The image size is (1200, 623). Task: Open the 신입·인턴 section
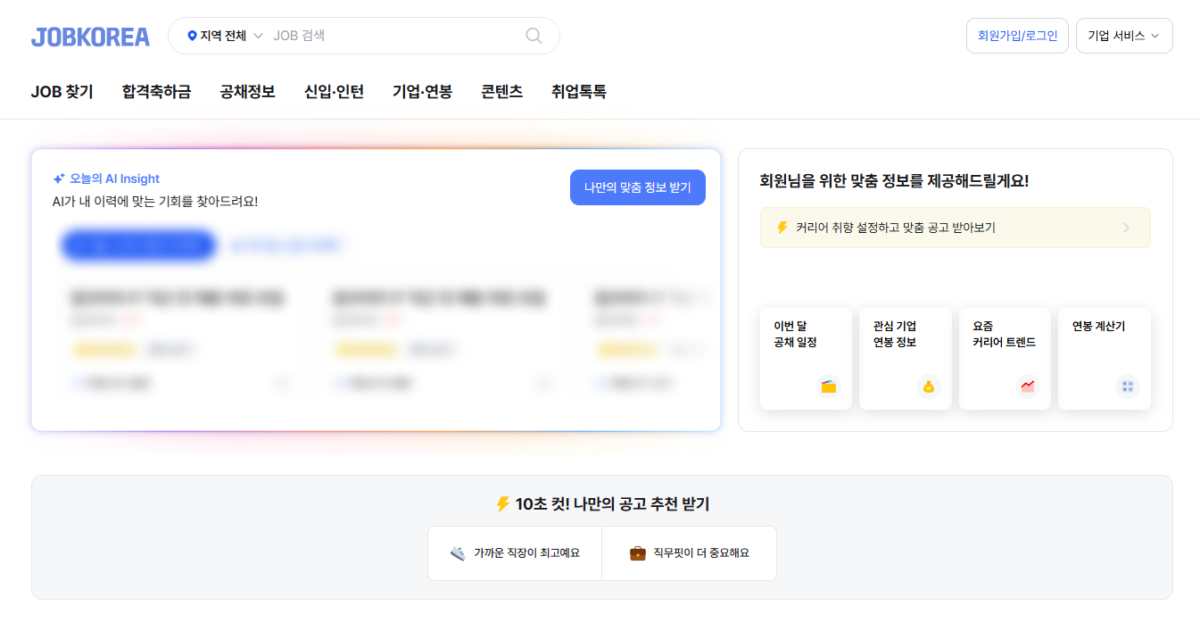pyautogui.click(x=333, y=90)
